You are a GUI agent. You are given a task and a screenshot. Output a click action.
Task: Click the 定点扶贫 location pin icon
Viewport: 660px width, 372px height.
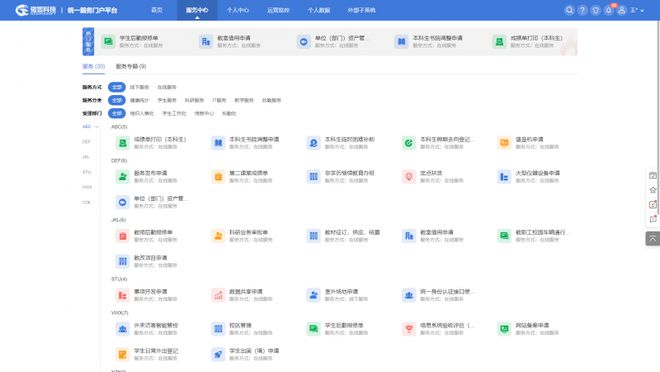(409, 176)
